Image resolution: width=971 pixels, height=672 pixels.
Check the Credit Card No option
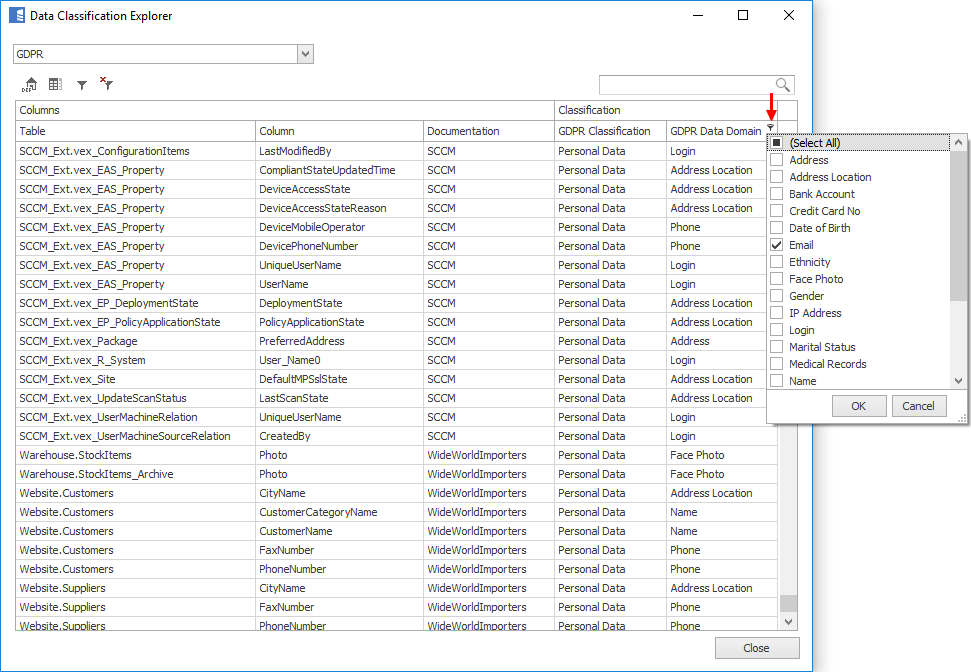776,211
